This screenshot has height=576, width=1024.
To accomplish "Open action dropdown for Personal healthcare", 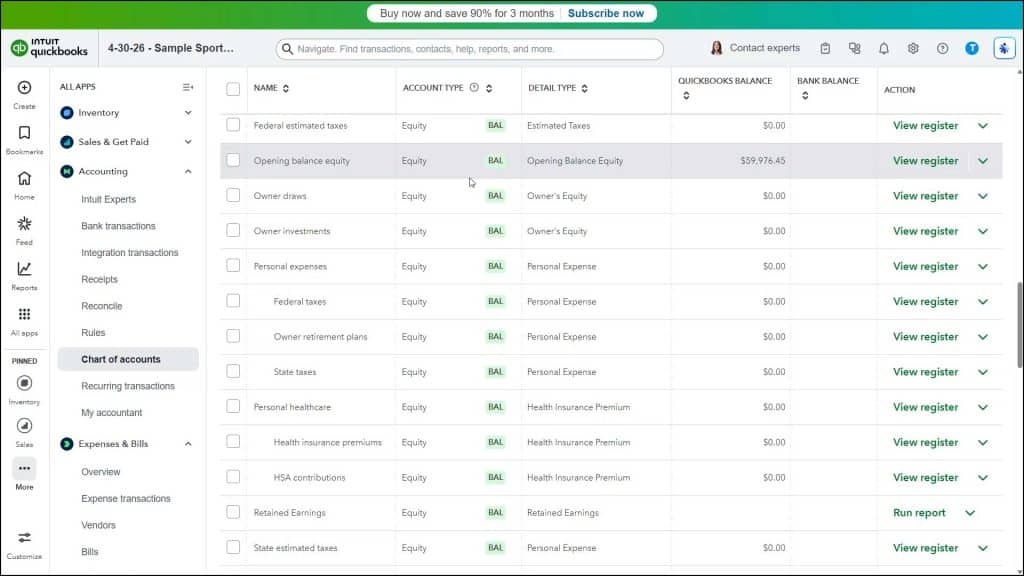I will click(x=983, y=408).
